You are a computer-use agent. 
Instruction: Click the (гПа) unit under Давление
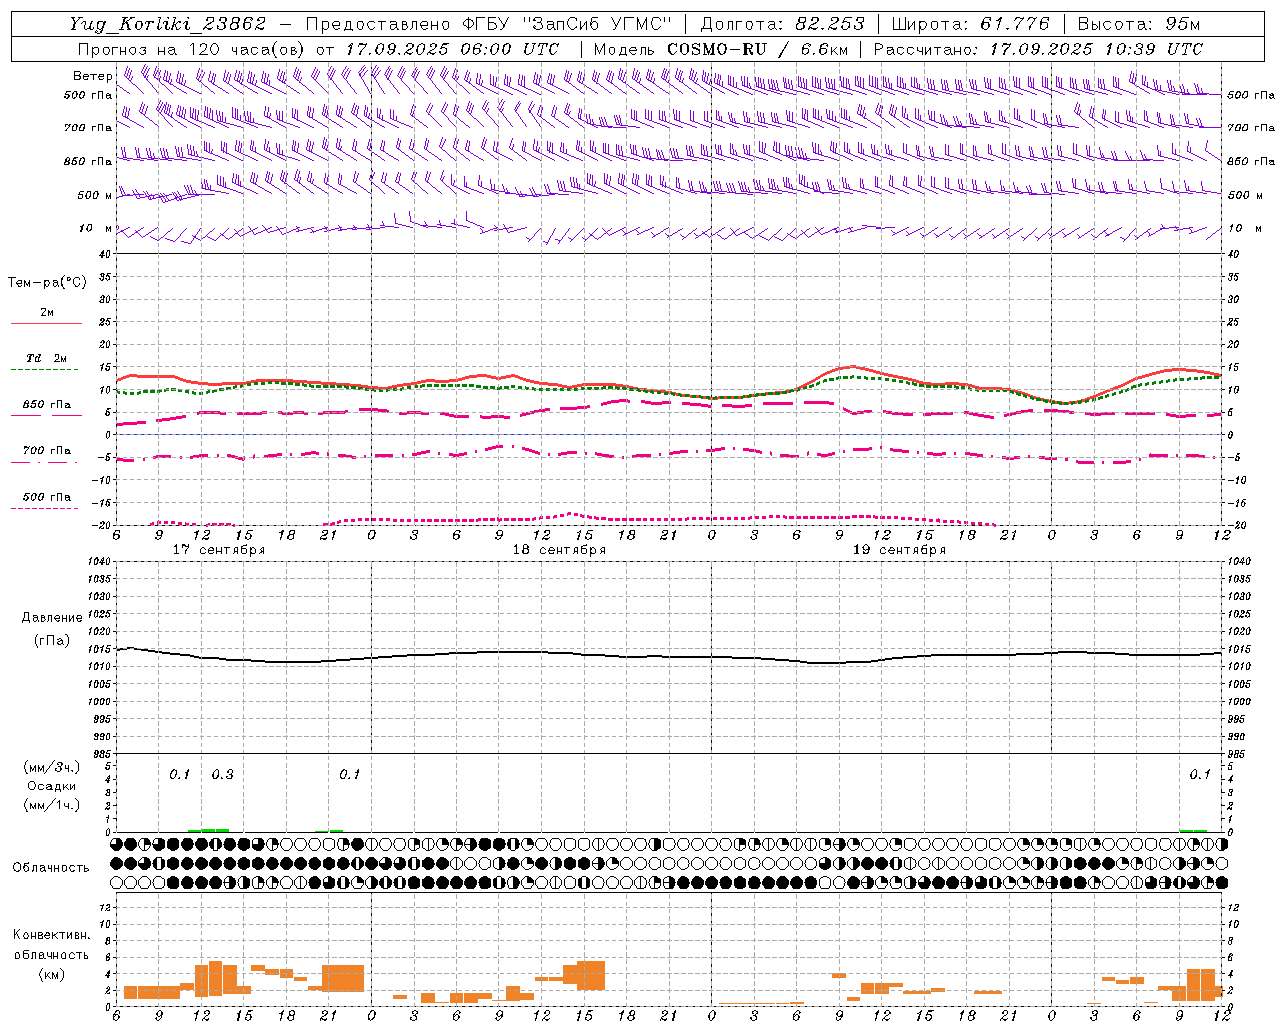point(52,641)
